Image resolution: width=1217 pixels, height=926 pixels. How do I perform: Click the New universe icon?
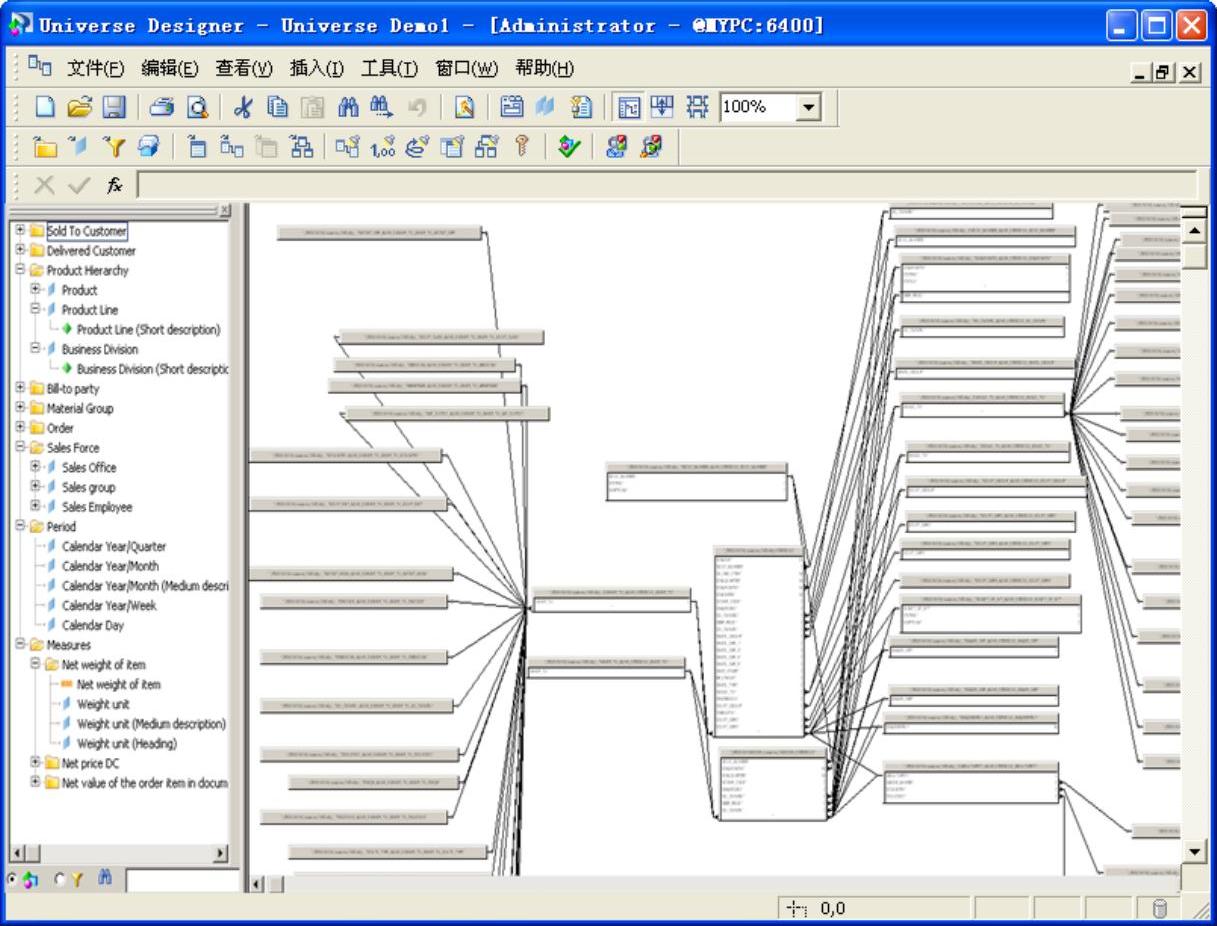(x=43, y=106)
